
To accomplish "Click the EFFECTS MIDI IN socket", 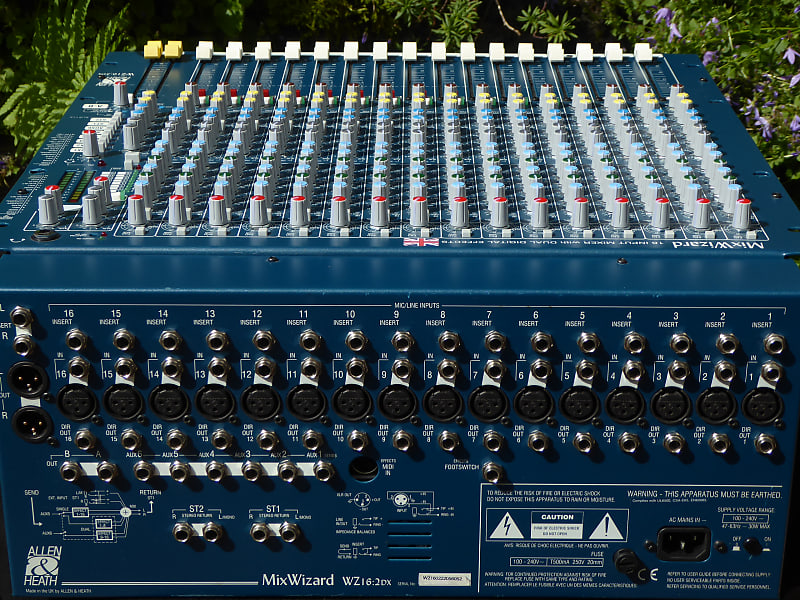I will (x=364, y=468).
